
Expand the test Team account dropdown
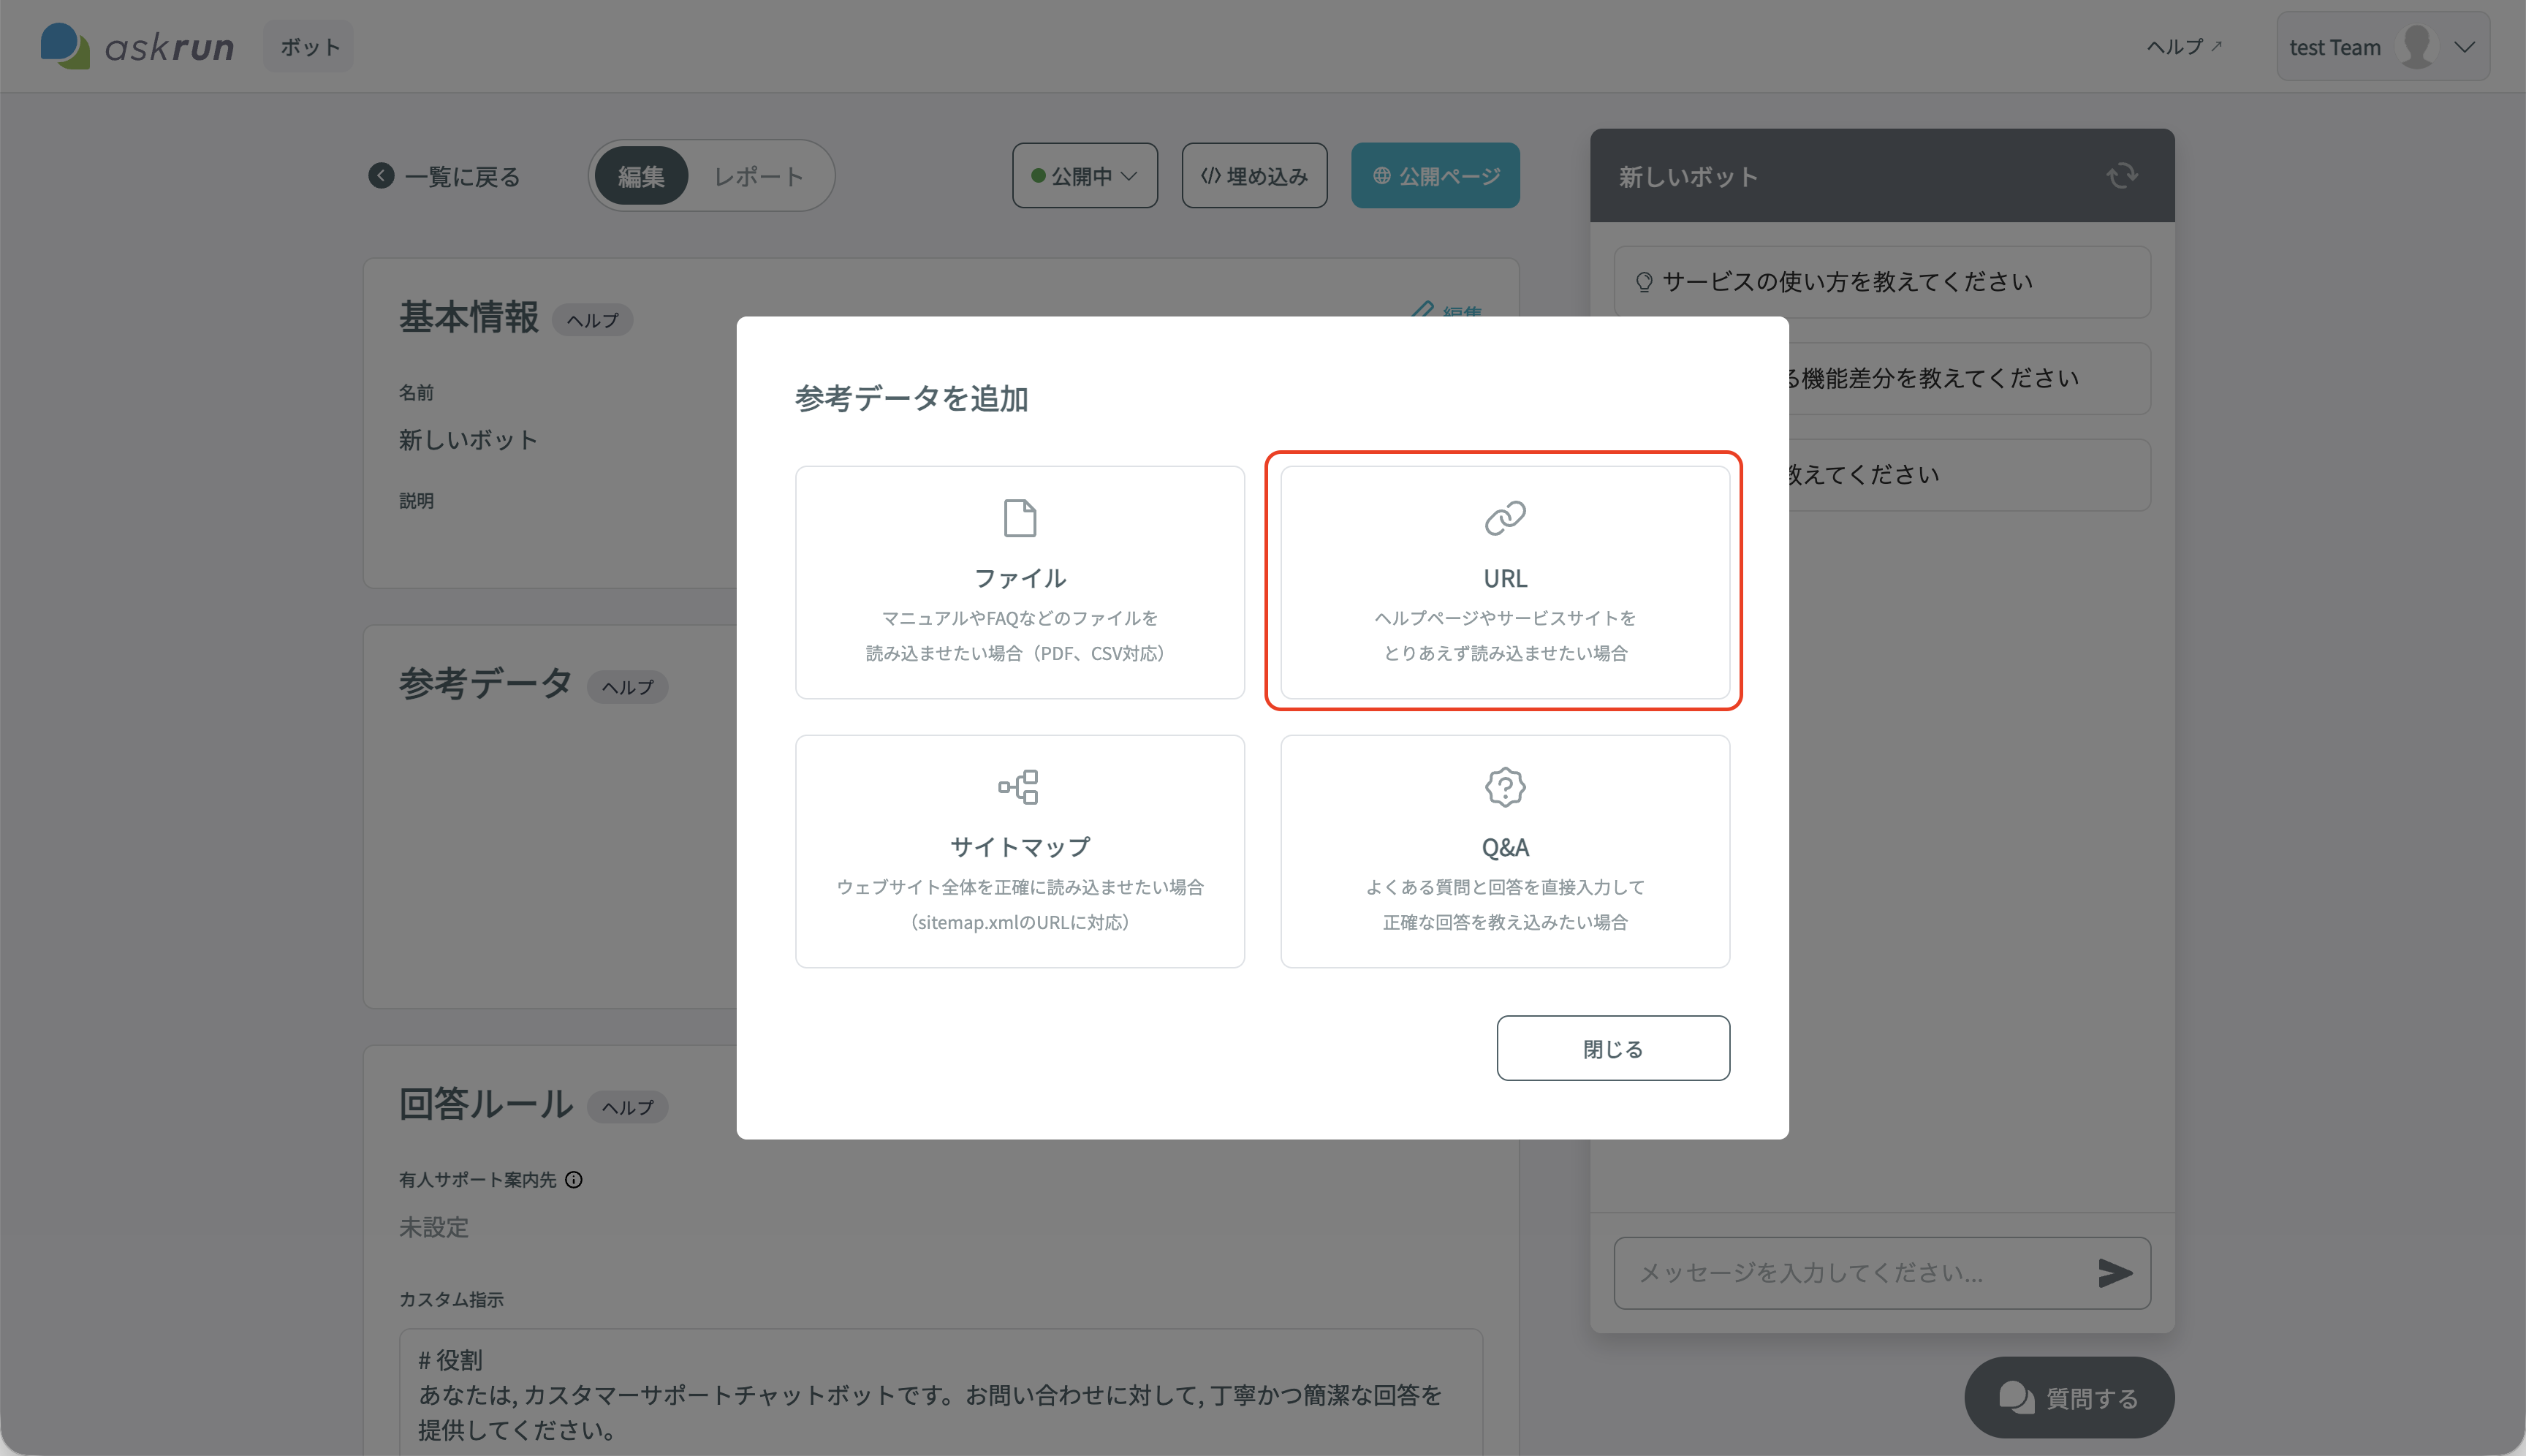(x=2383, y=46)
